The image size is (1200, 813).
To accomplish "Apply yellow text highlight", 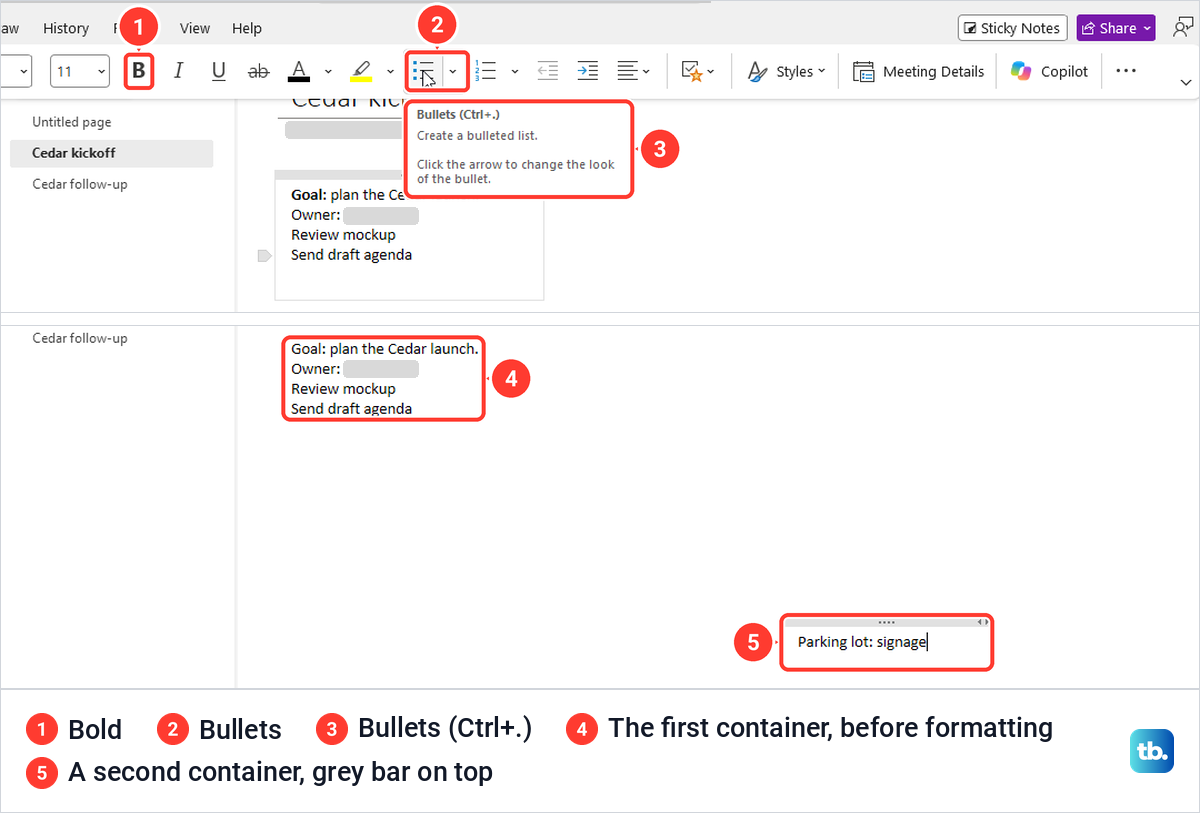I will pos(360,71).
